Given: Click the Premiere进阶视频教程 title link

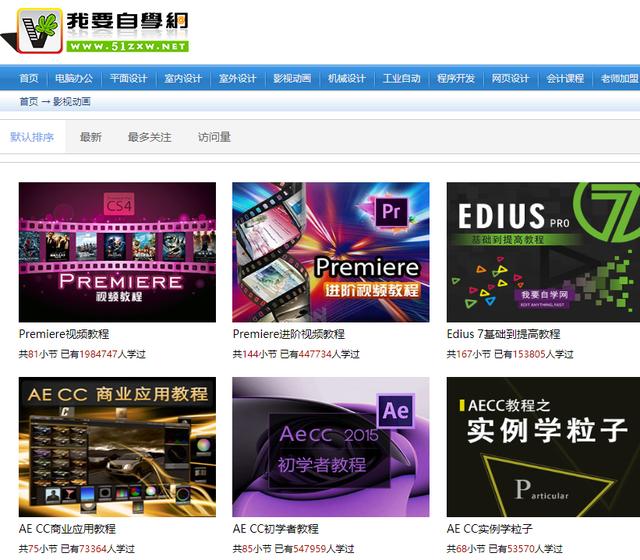Looking at the screenshot, I should tap(289, 334).
